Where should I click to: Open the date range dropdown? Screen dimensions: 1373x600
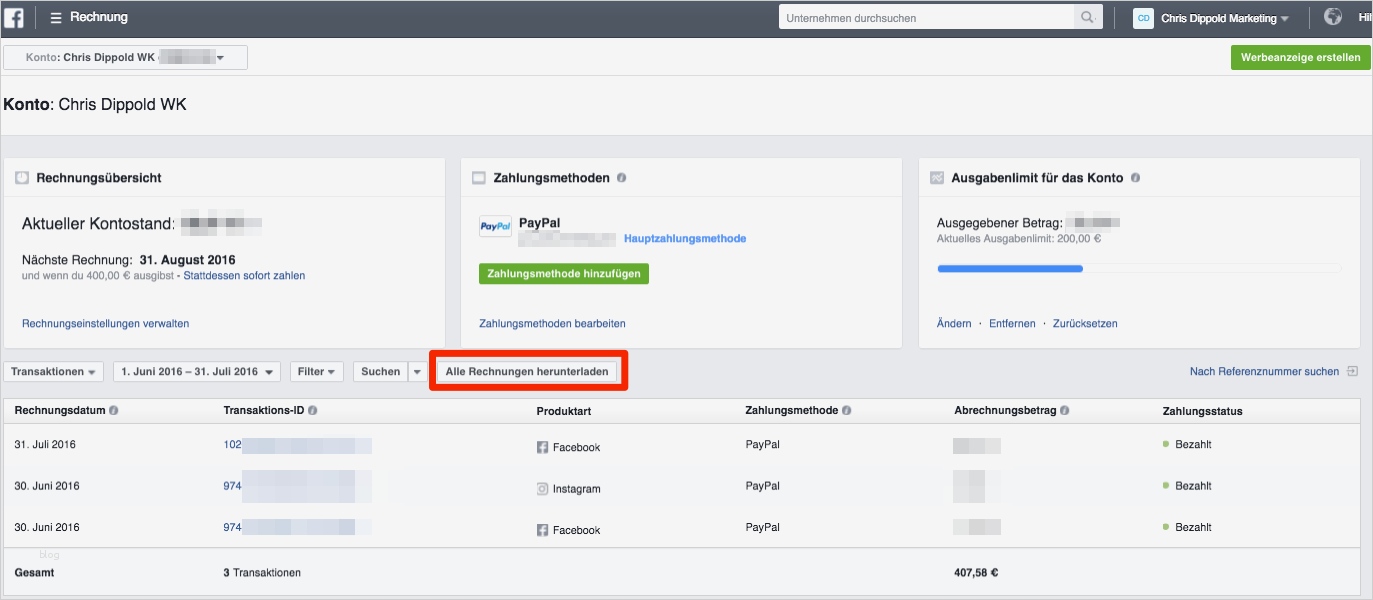[196, 372]
